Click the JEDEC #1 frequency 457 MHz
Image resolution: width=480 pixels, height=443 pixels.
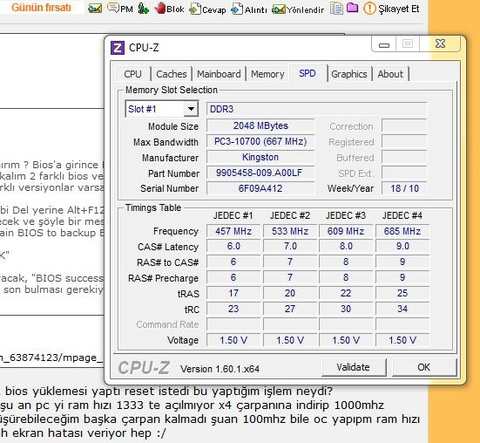233,231
